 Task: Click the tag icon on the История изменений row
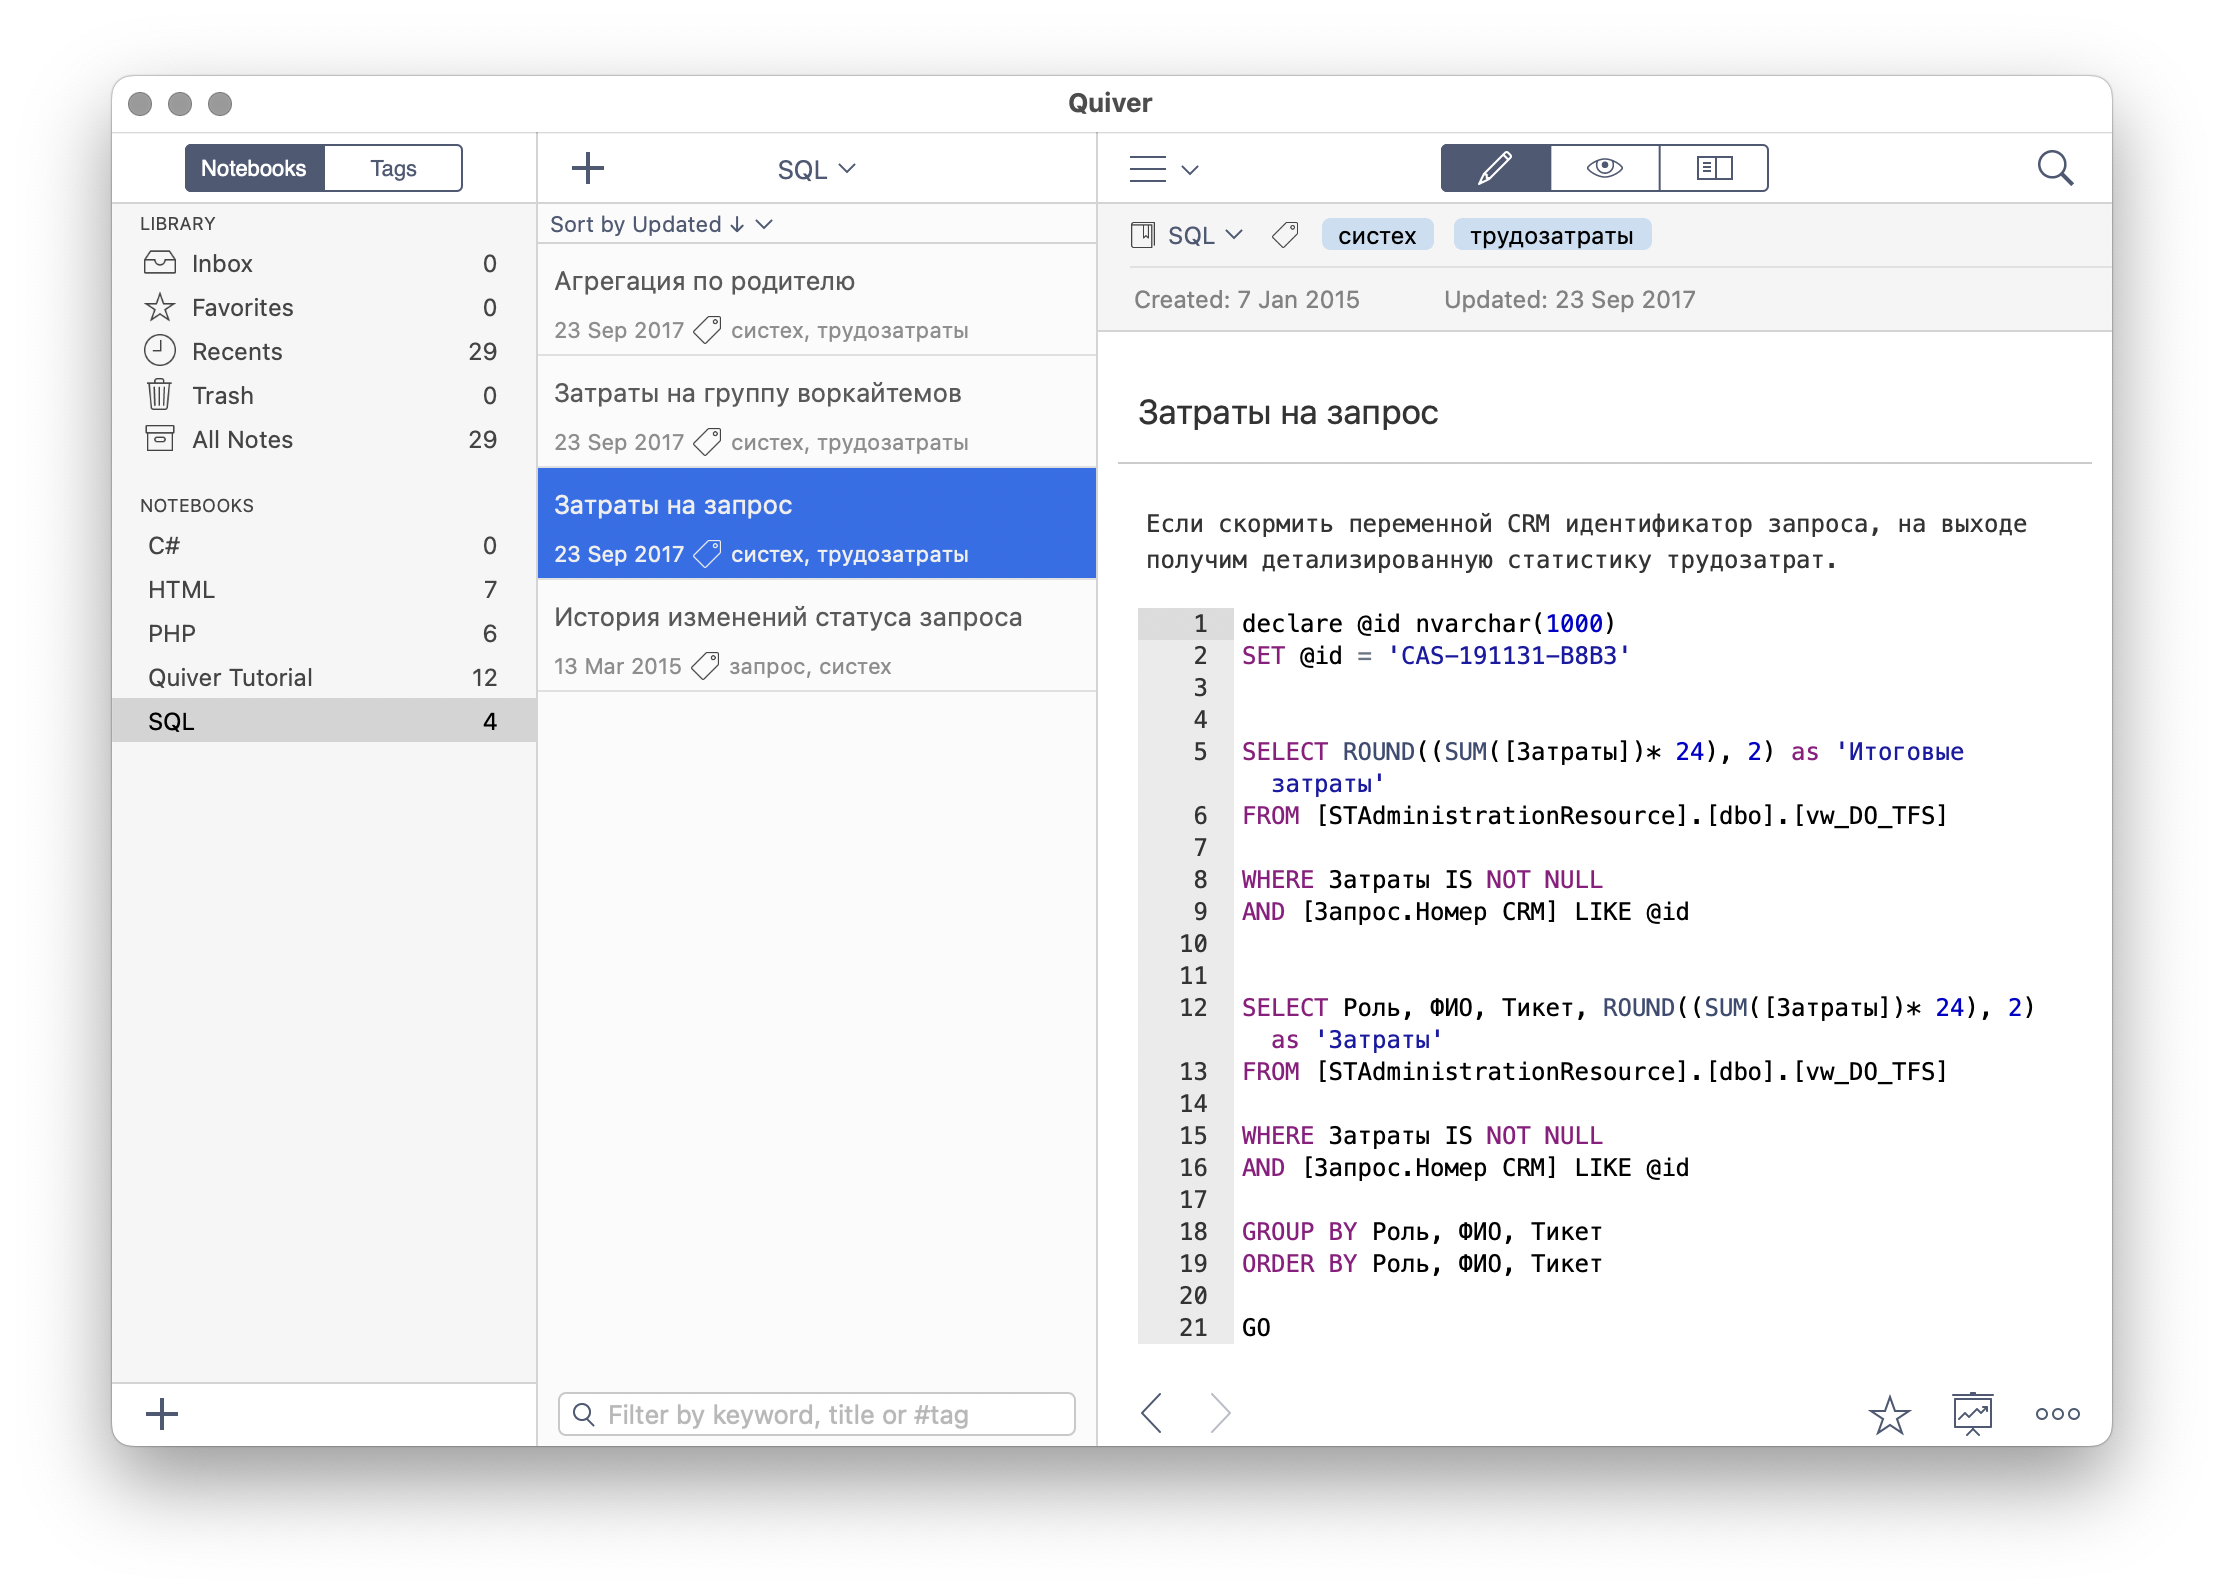[706, 666]
